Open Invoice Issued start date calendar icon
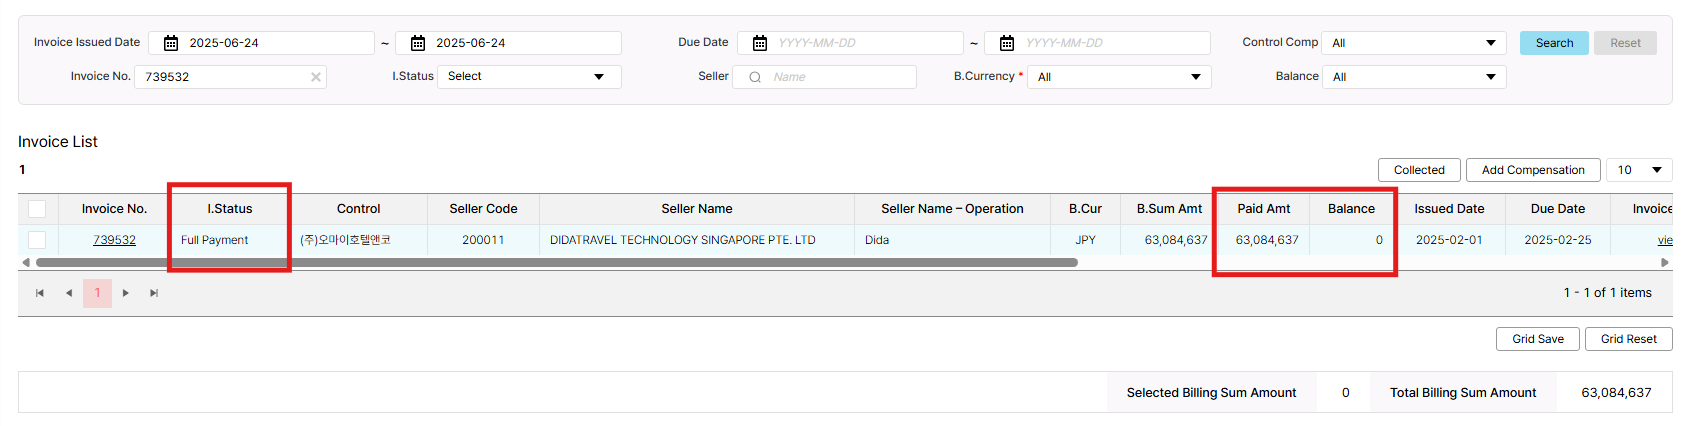 [x=171, y=43]
